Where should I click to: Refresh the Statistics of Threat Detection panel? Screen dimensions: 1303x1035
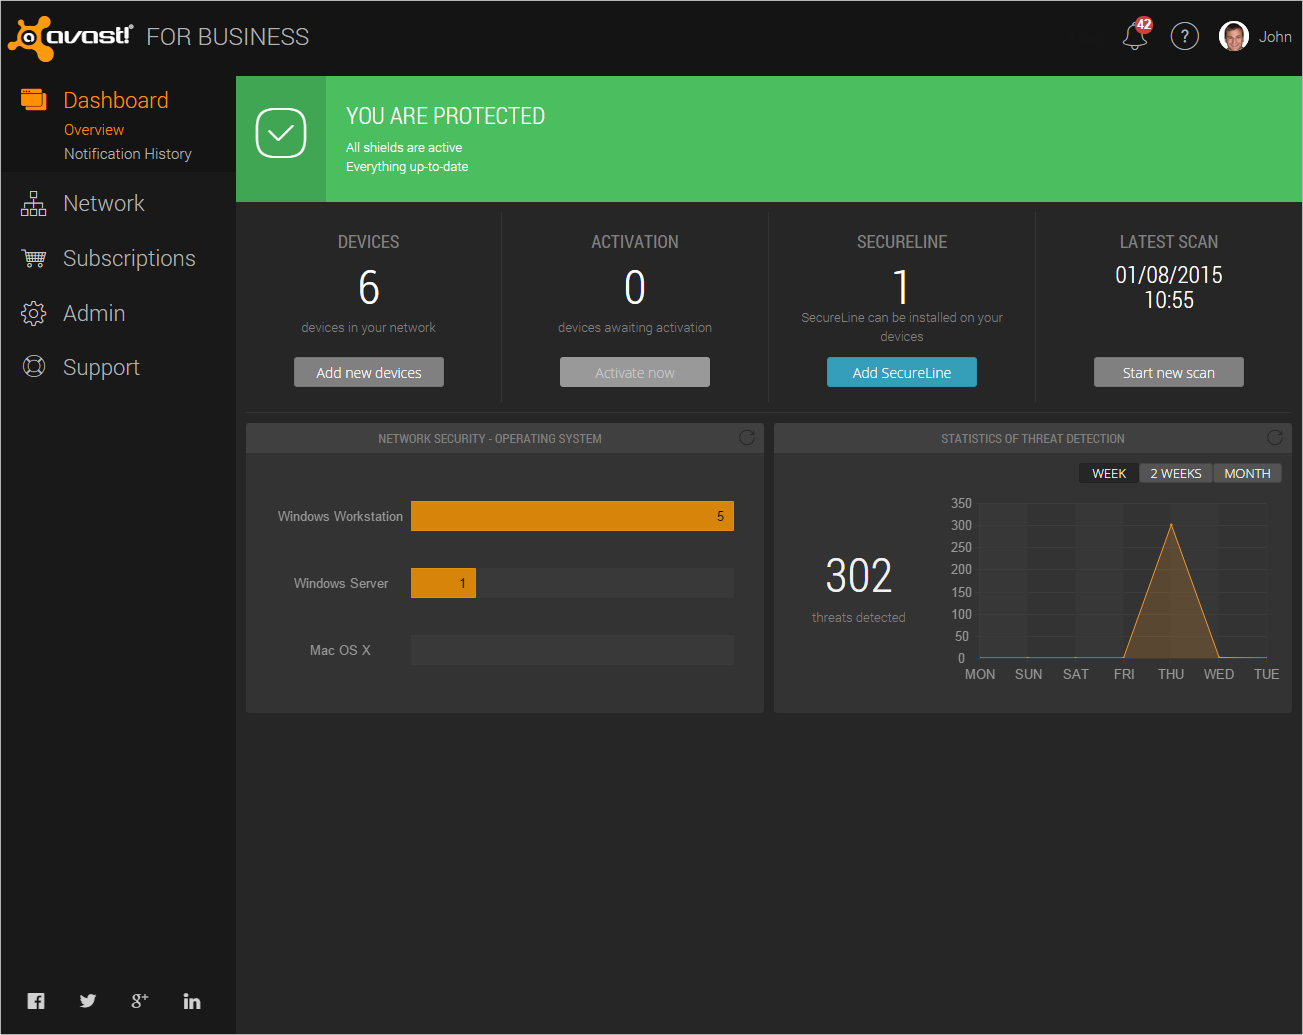(x=1275, y=438)
